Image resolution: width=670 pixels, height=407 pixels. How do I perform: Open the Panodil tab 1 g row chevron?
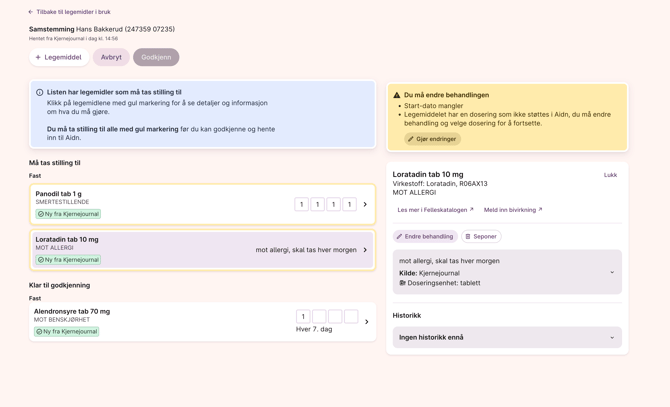click(x=365, y=204)
